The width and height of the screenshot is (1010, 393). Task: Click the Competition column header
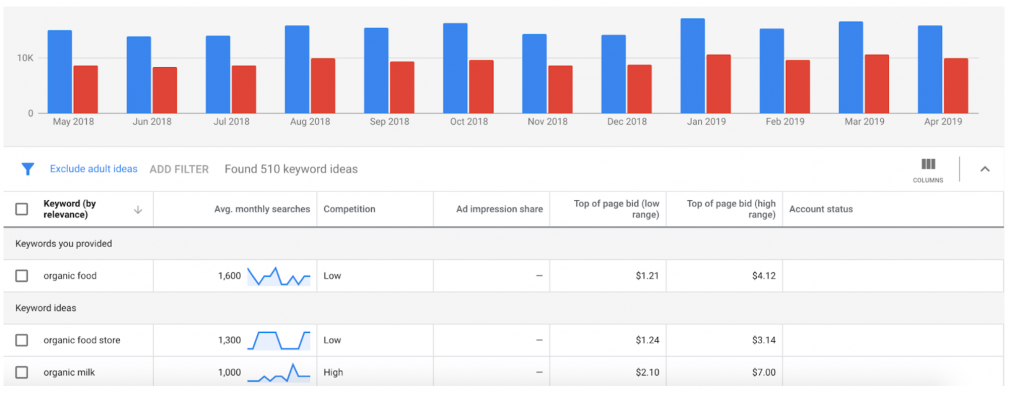point(349,209)
